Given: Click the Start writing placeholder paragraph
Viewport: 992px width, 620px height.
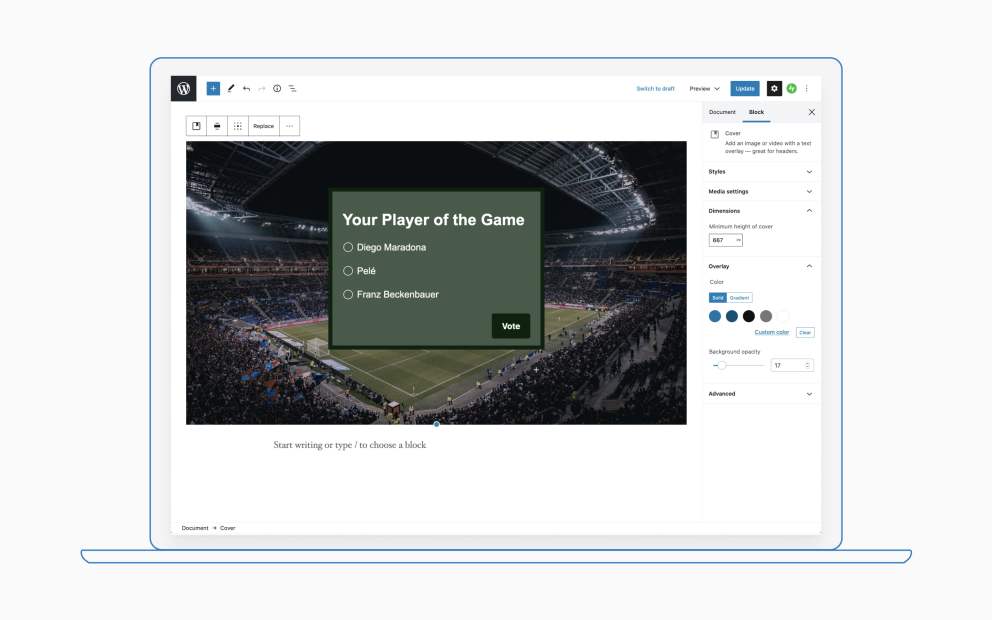Looking at the screenshot, I should (x=350, y=445).
